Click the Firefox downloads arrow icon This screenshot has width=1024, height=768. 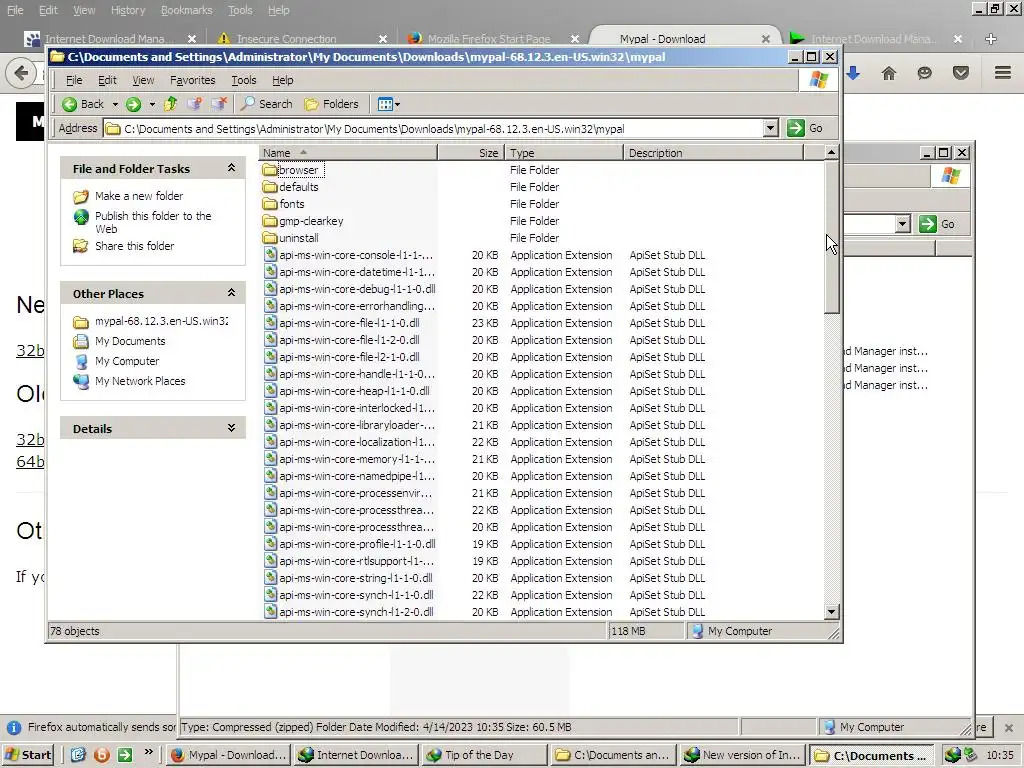click(x=853, y=73)
